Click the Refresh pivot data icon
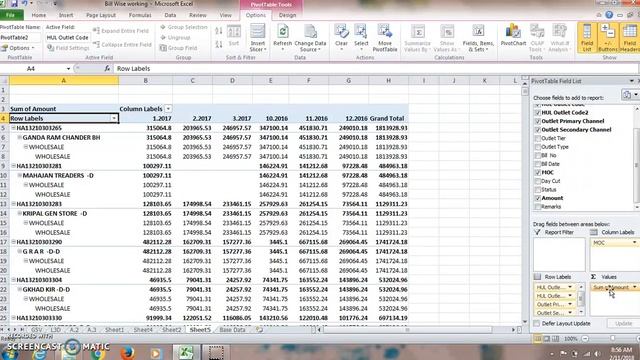Image resolution: width=640 pixels, height=360 pixels. pos(282,36)
